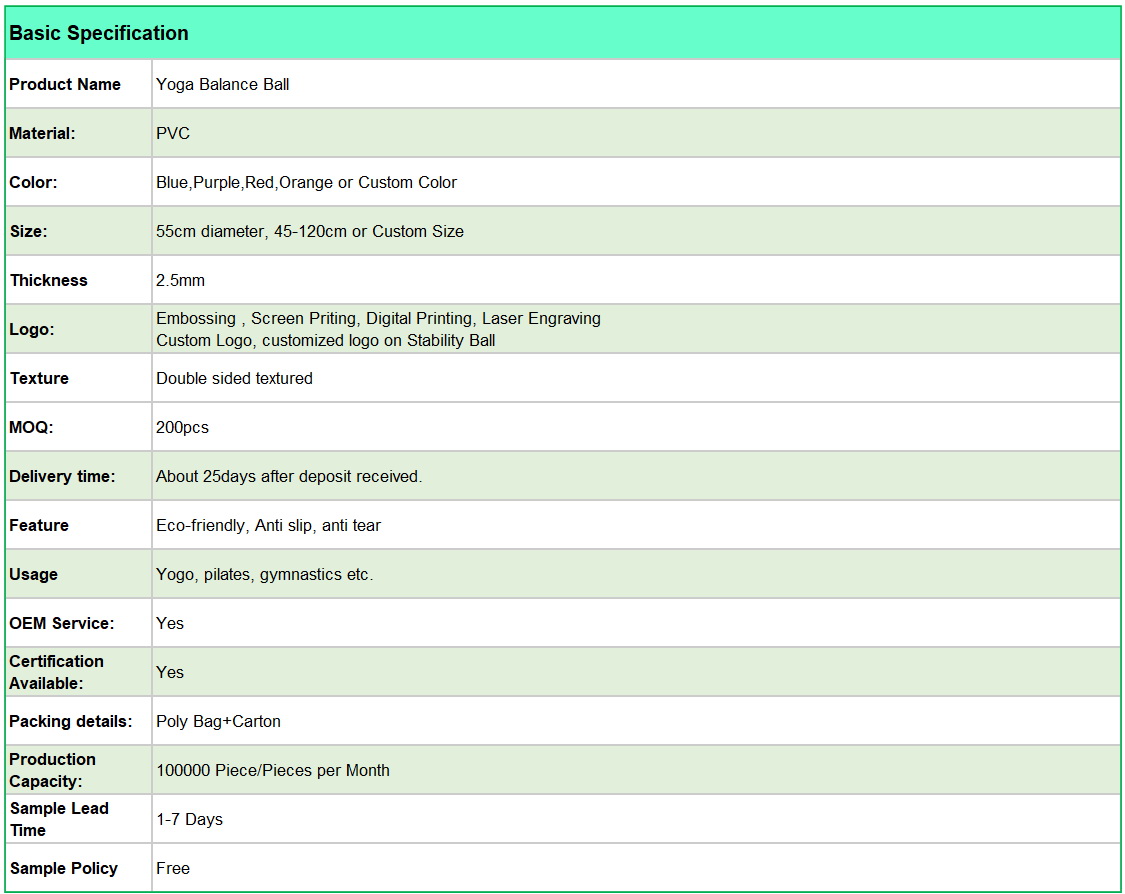Select the 'MOQ:' label

click(x=31, y=428)
